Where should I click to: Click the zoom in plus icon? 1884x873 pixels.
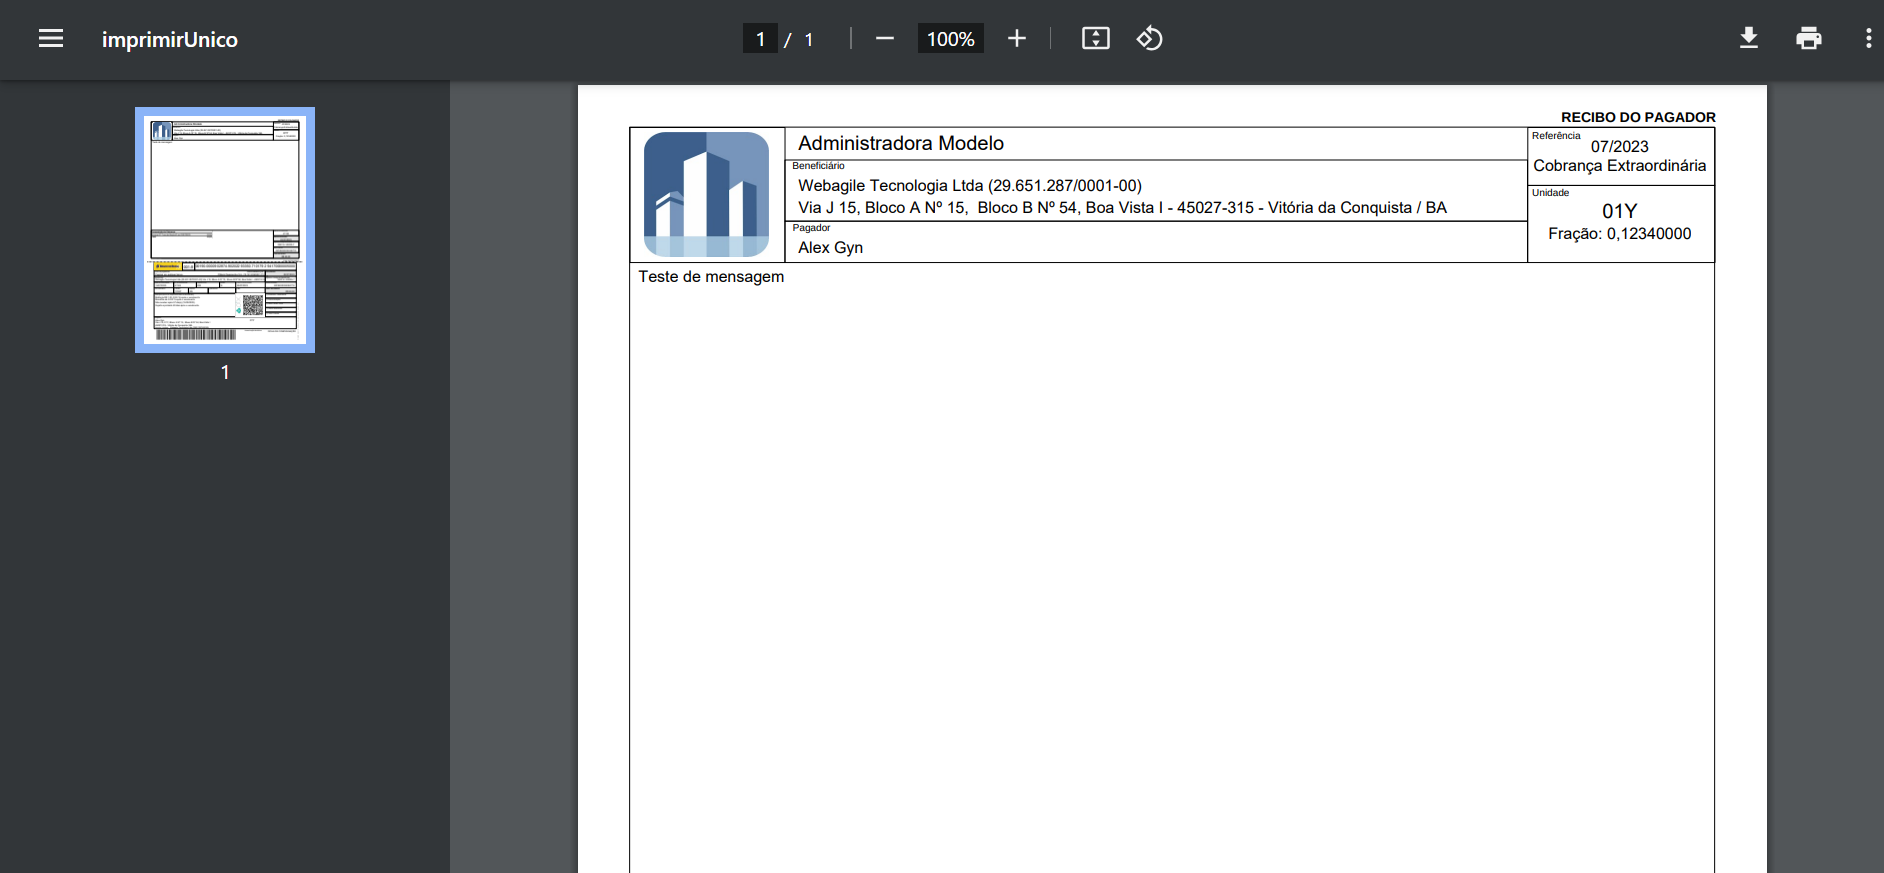tap(1016, 39)
